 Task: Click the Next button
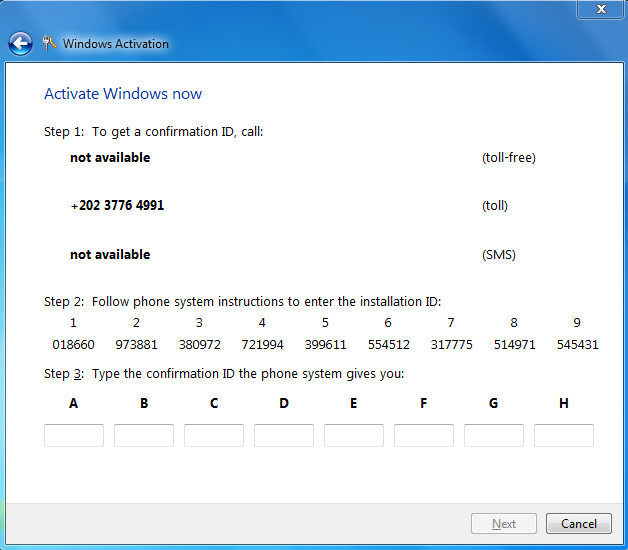point(504,524)
